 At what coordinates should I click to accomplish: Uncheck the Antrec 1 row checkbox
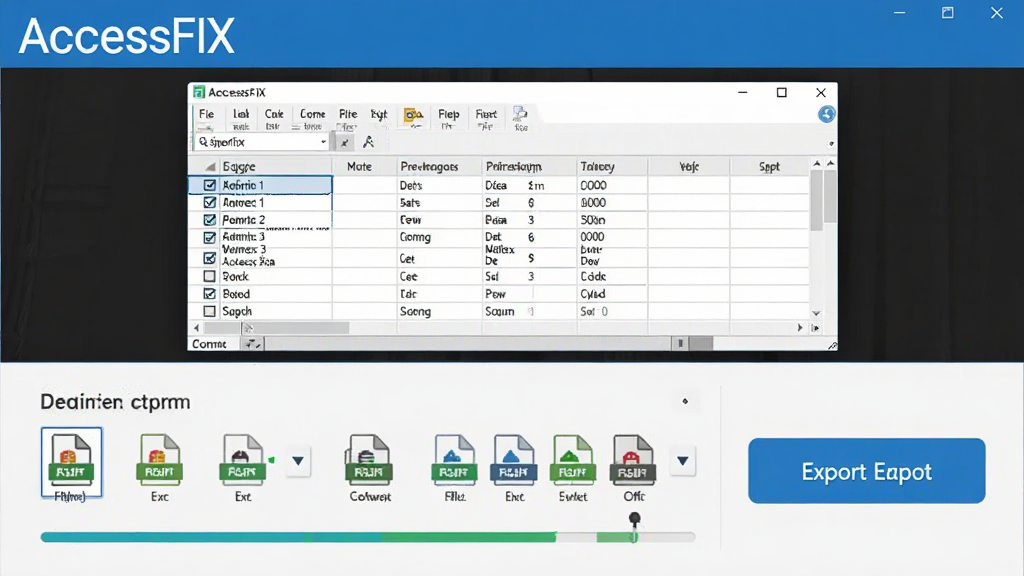[x=210, y=202]
